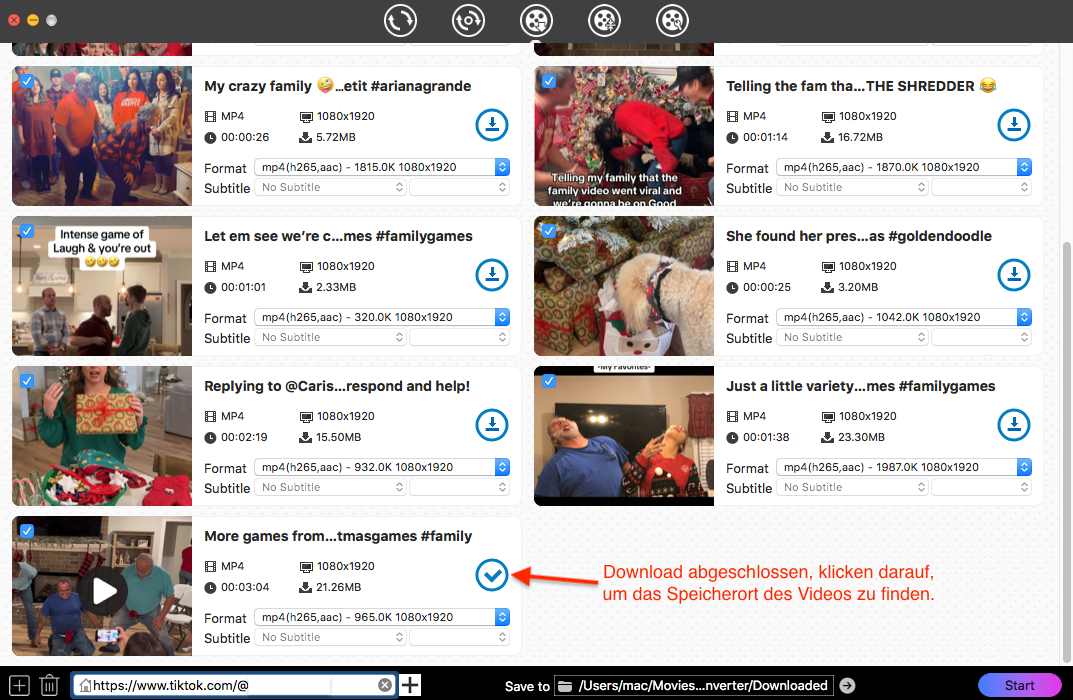Download the 'Telling the fam' SHREDDER video
Image resolution: width=1073 pixels, height=700 pixels.
tap(1014, 125)
